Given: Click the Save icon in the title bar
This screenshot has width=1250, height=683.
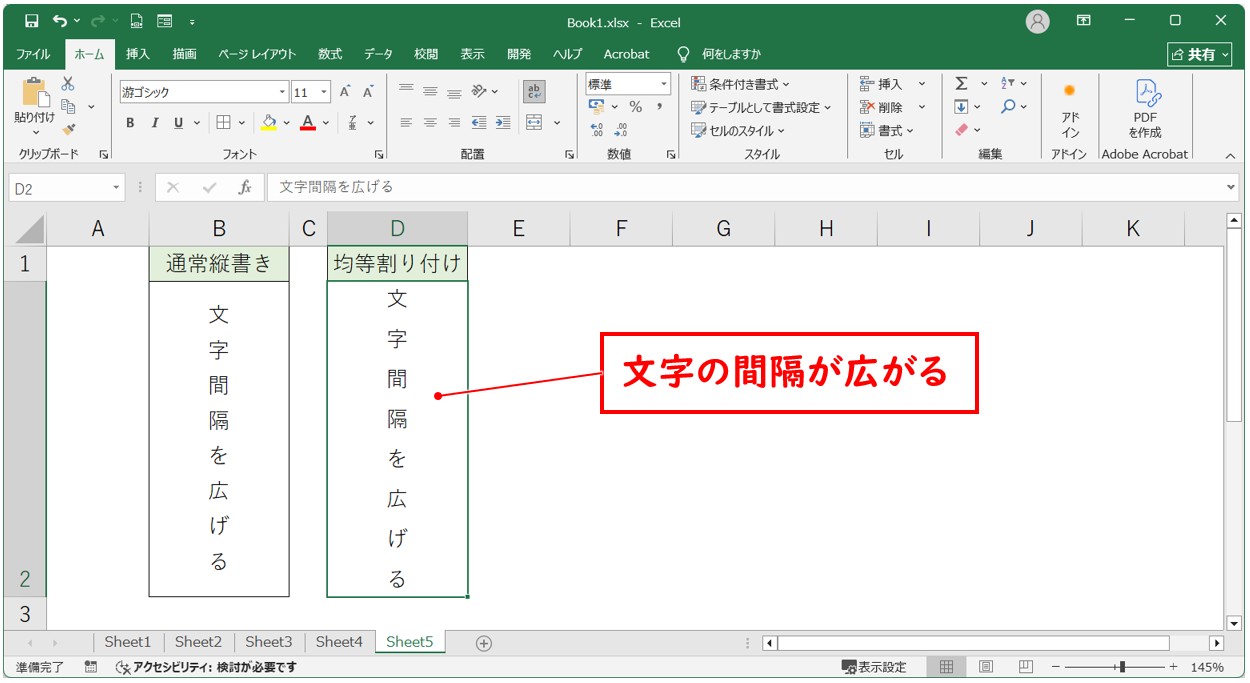Looking at the screenshot, I should tap(31, 21).
